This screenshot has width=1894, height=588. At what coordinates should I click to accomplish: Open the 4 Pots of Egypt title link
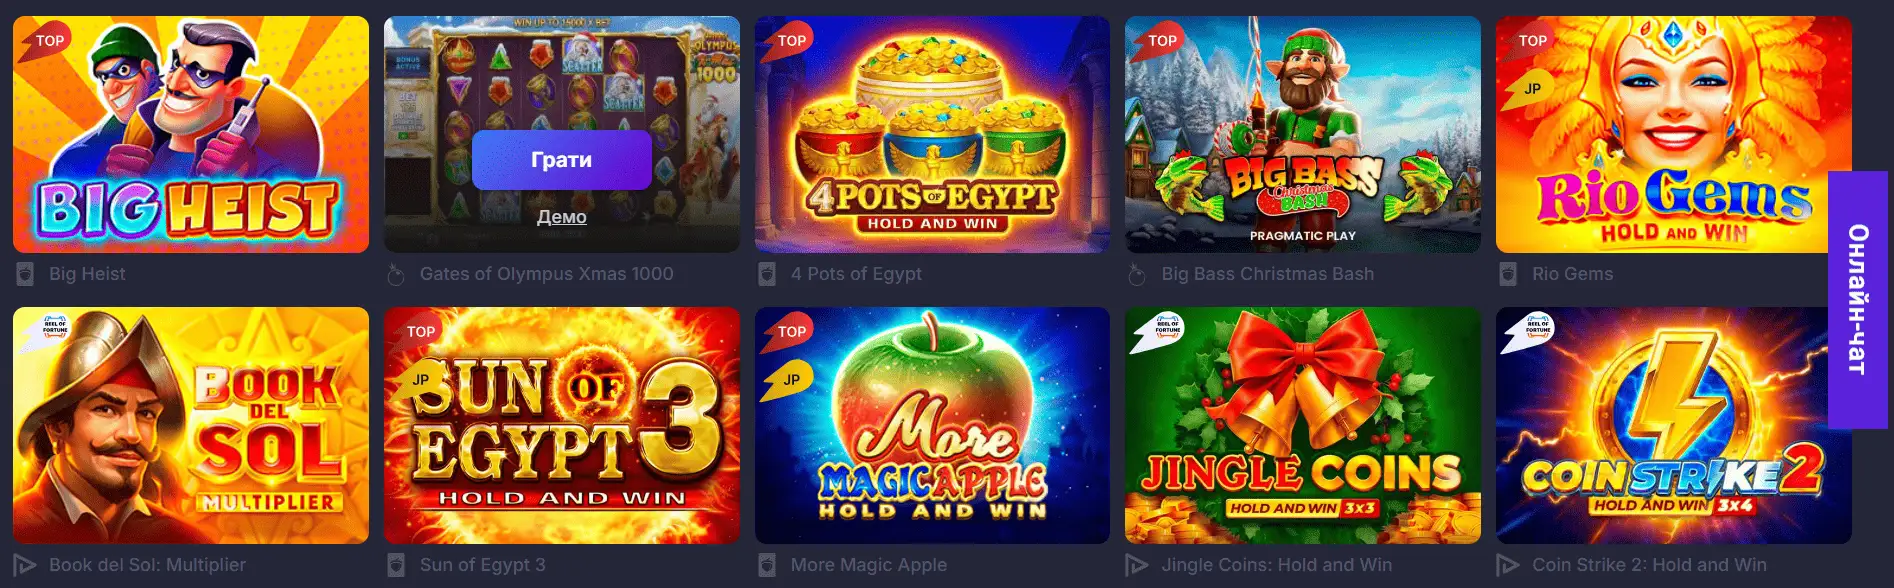pyautogui.click(x=856, y=274)
